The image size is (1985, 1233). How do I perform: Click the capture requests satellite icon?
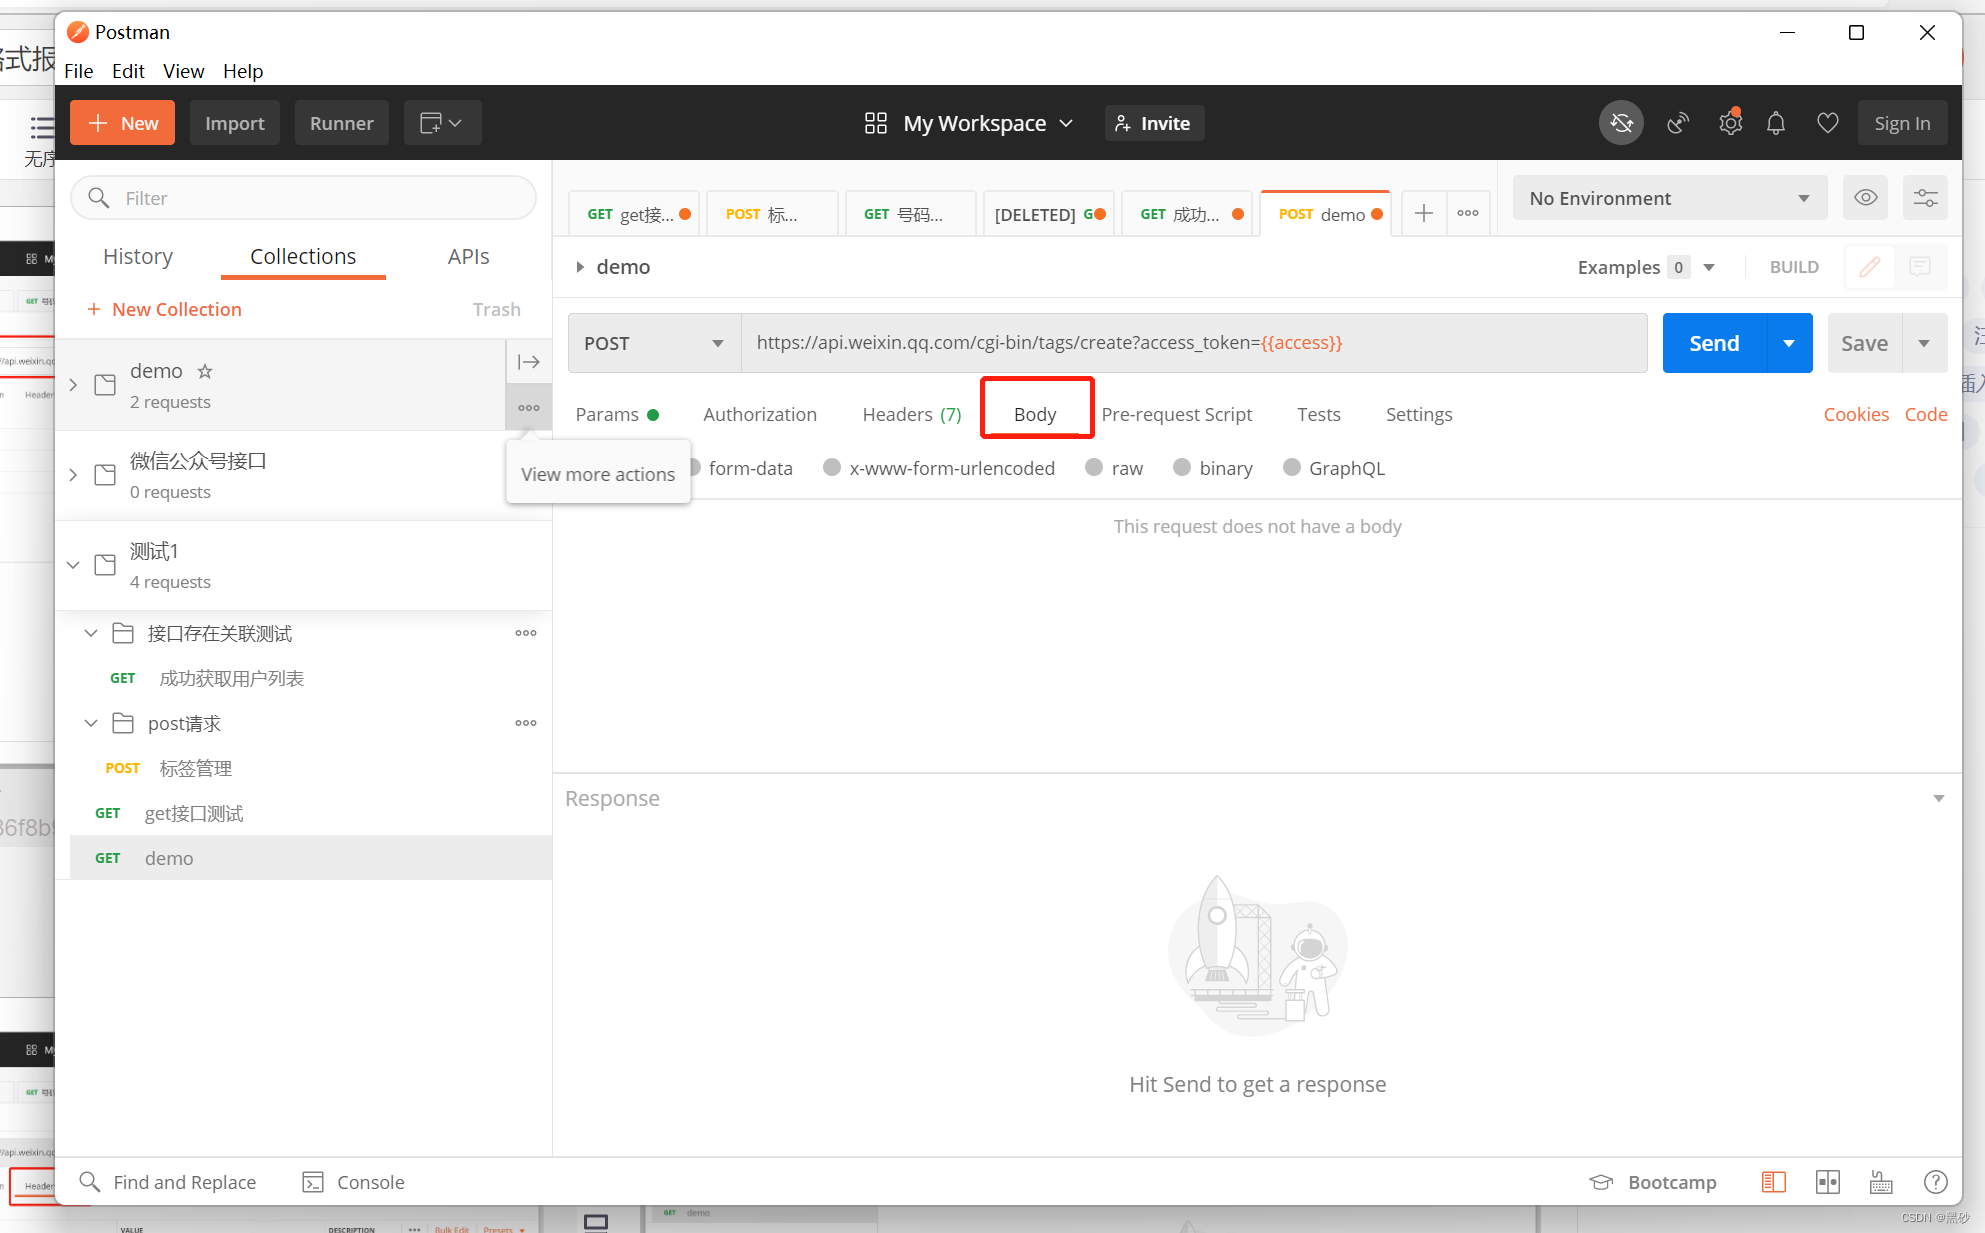1678,123
